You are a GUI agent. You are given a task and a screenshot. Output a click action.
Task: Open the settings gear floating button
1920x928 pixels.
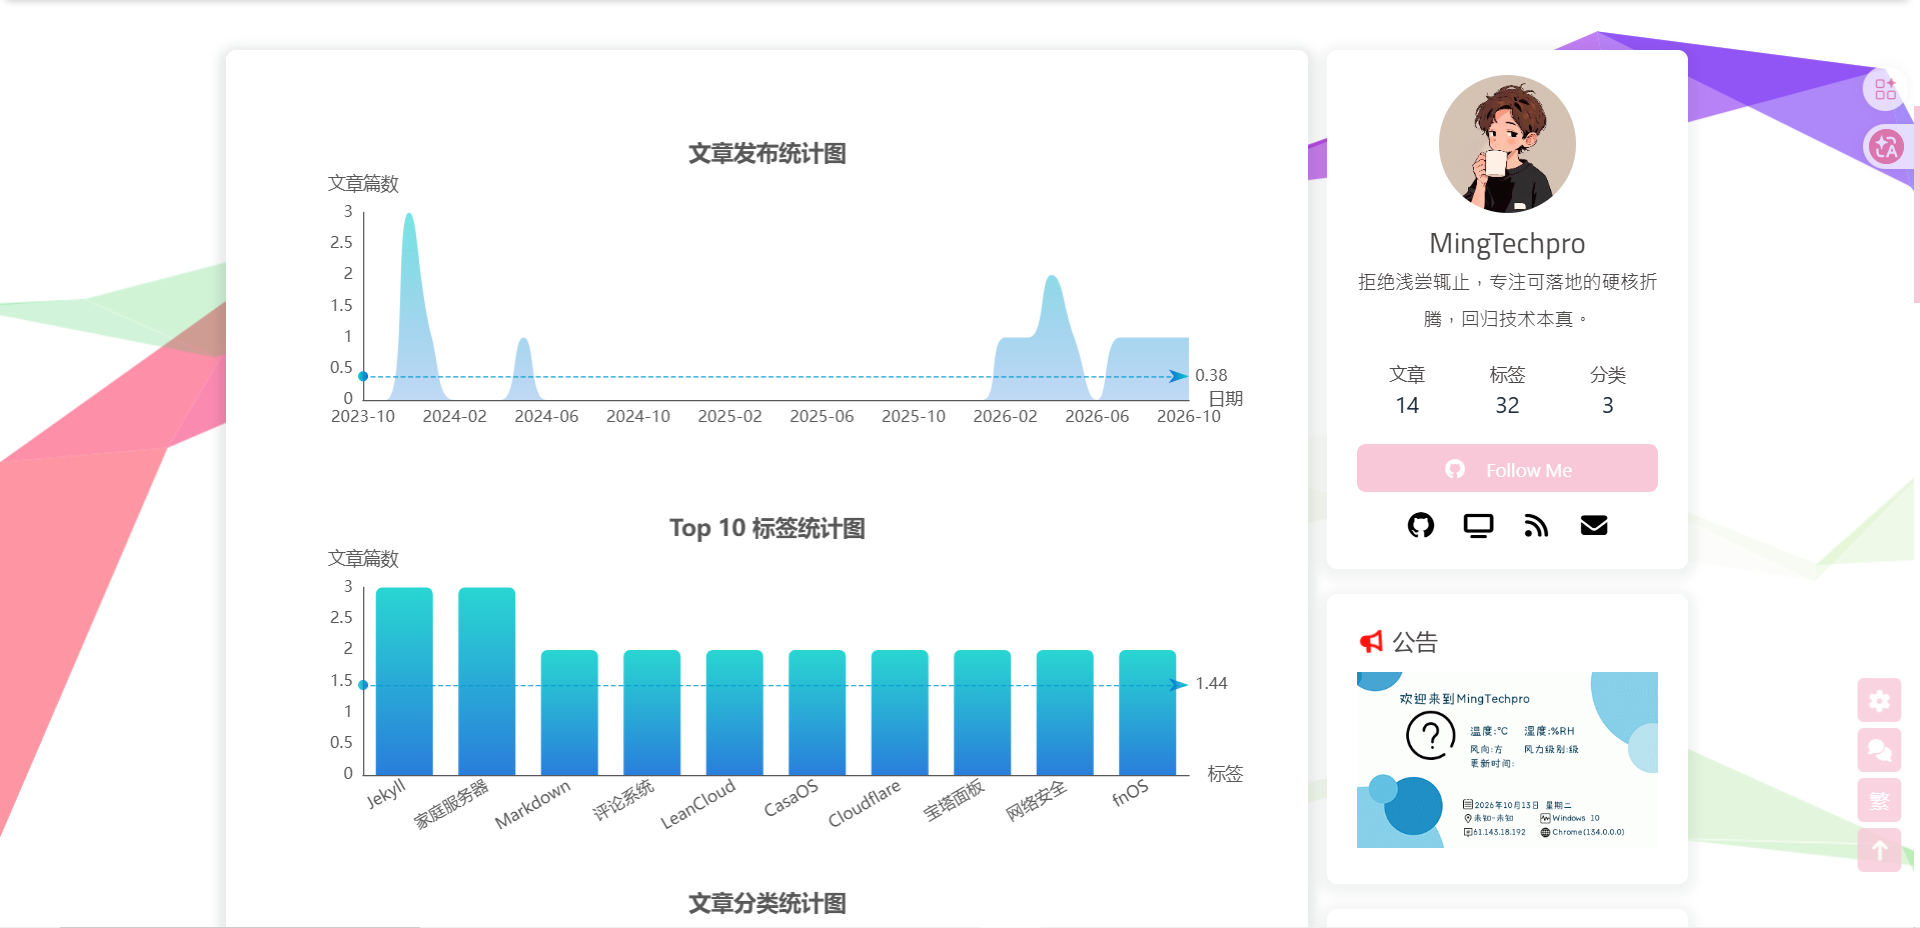pos(1879,700)
